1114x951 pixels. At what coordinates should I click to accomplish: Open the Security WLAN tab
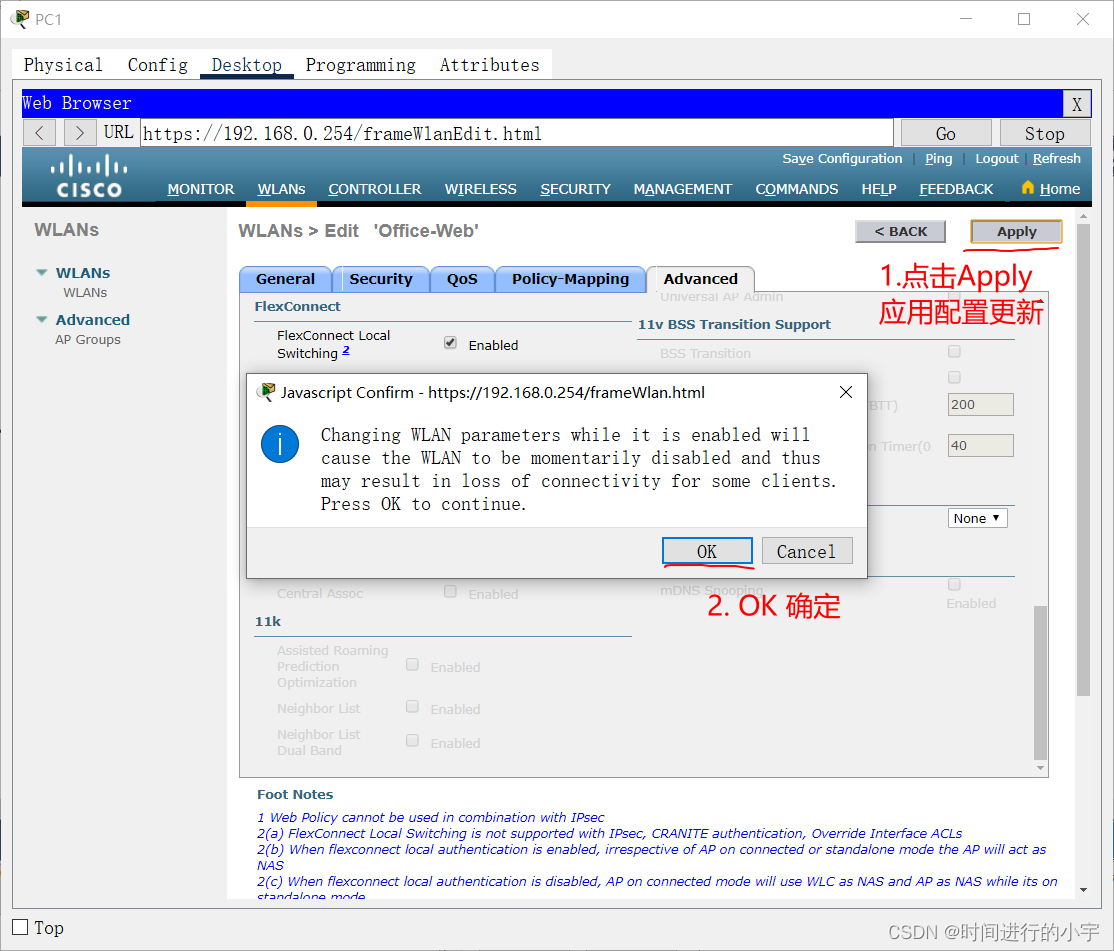click(x=381, y=279)
